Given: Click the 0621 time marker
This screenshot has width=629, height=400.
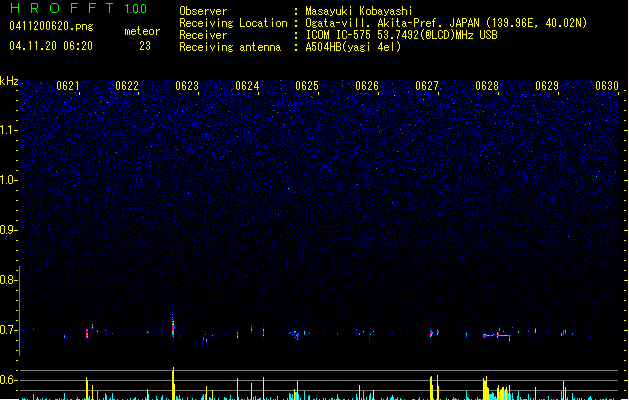Looking at the screenshot, I should (x=68, y=86).
